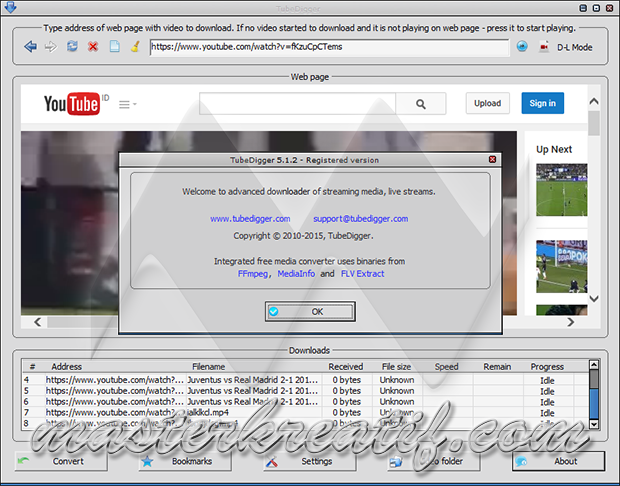Open the Settings button
Viewport: 620px width, 486px height.
pos(310,461)
